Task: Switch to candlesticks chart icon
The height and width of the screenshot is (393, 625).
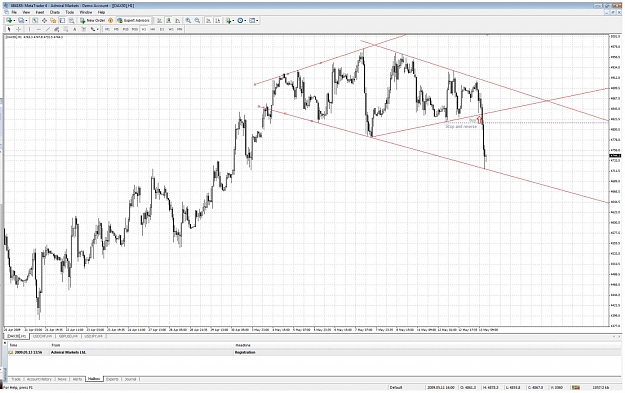Action: pos(169,20)
